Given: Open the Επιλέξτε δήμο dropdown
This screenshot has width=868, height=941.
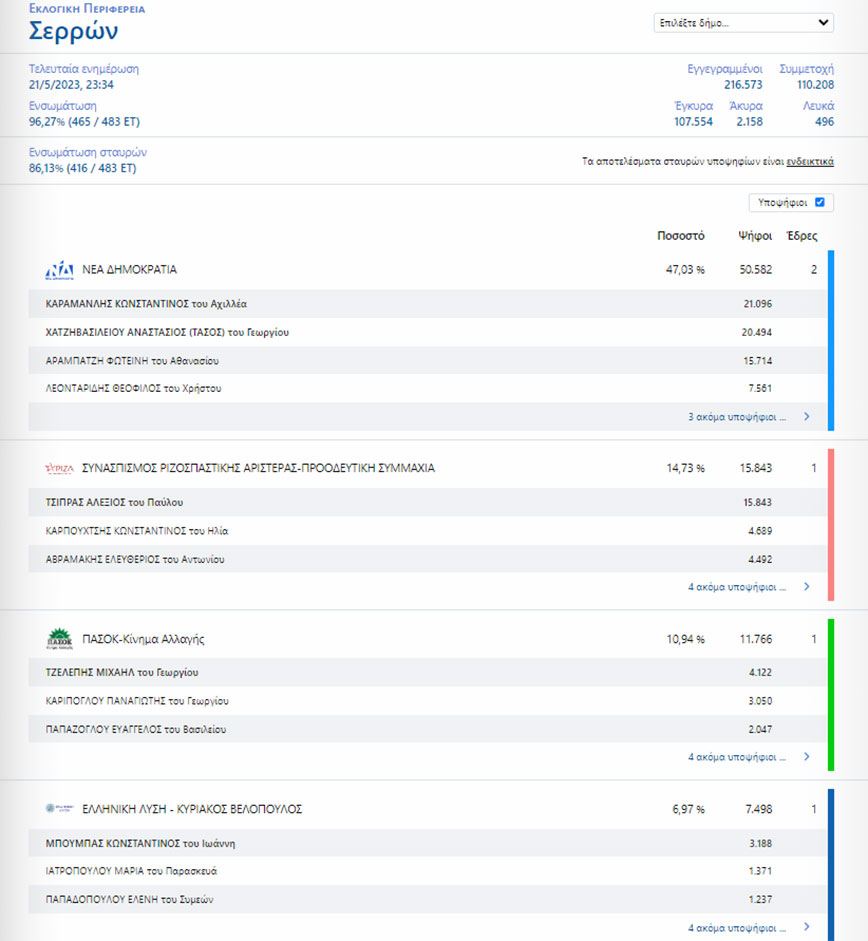Looking at the screenshot, I should pos(743,23).
